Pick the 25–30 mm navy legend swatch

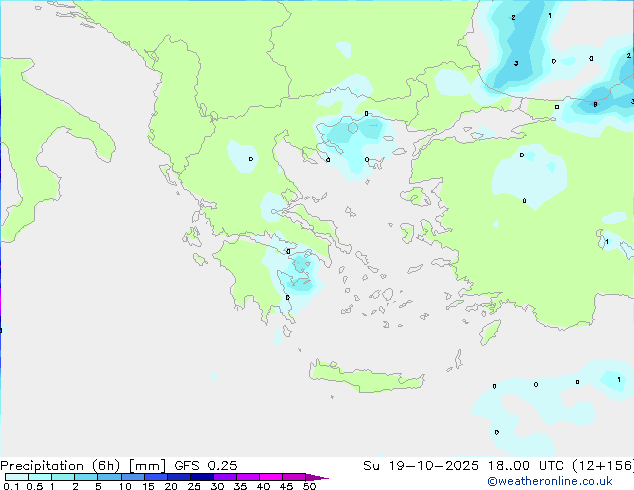(x=201, y=477)
